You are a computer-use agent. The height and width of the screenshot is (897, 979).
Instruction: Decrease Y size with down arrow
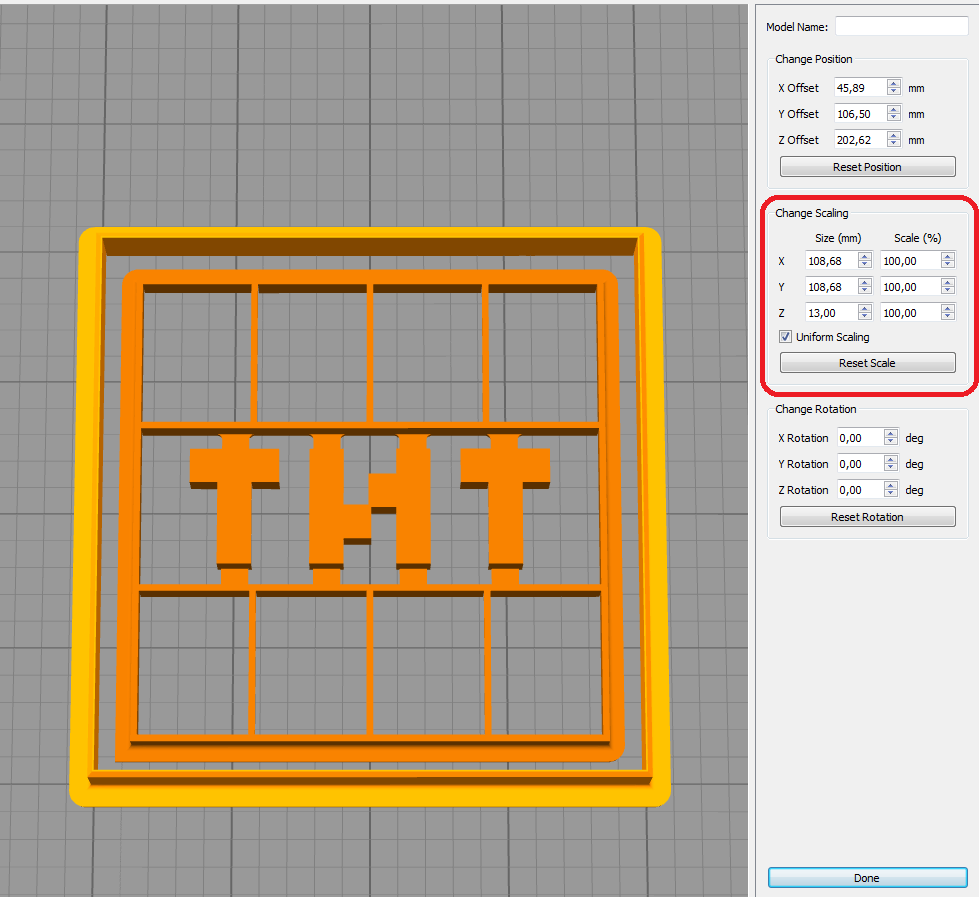pyautogui.click(x=865, y=292)
